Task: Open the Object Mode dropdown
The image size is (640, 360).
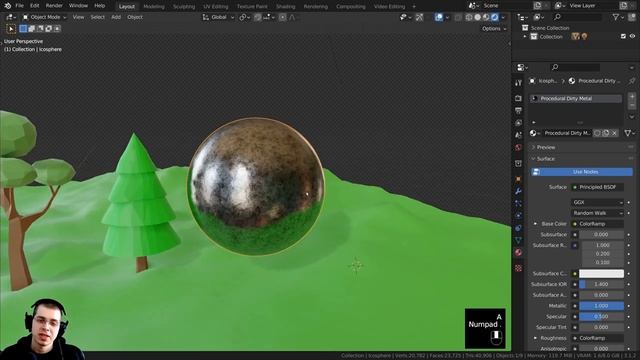Action: tap(44, 17)
